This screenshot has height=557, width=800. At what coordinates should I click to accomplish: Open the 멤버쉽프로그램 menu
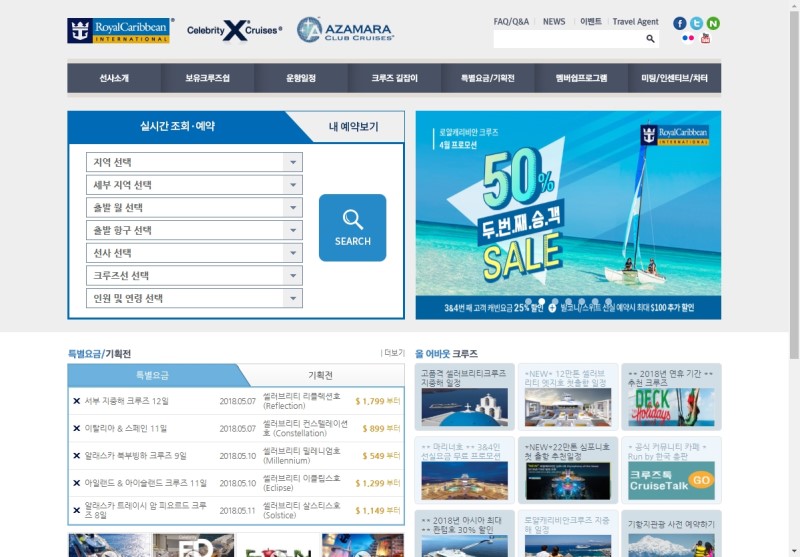(581, 78)
